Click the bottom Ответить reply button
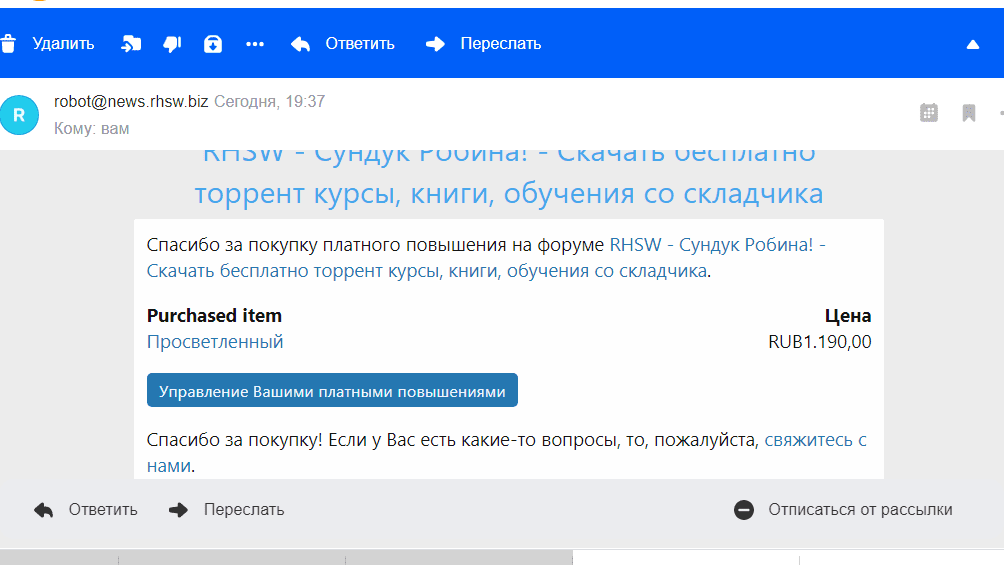Screen dimensions: 1004x565 [86, 510]
